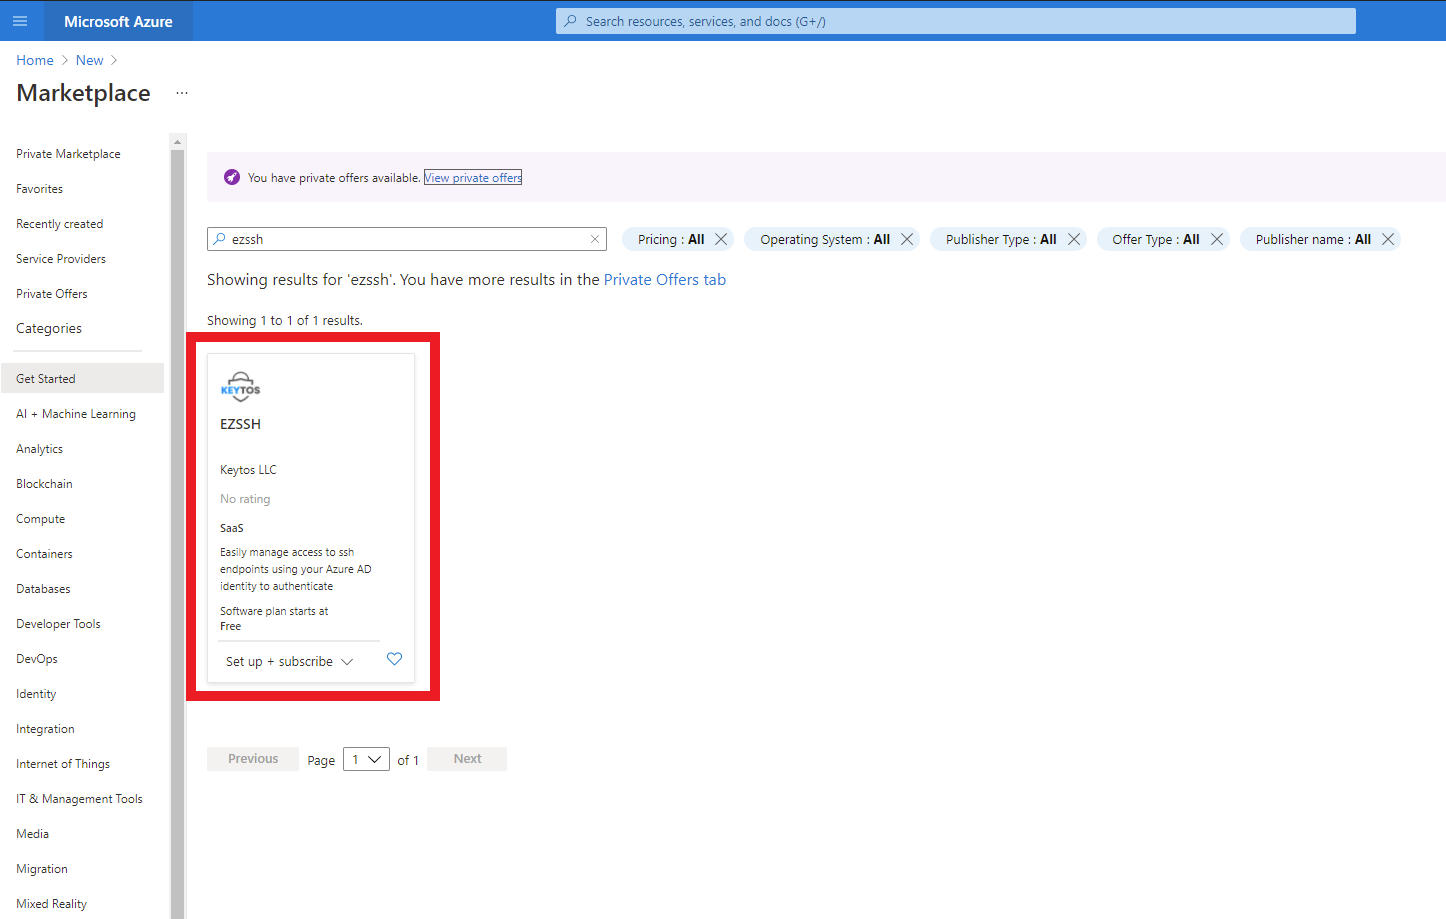Click the Next page button
The width and height of the screenshot is (1446, 919).
[467, 759]
